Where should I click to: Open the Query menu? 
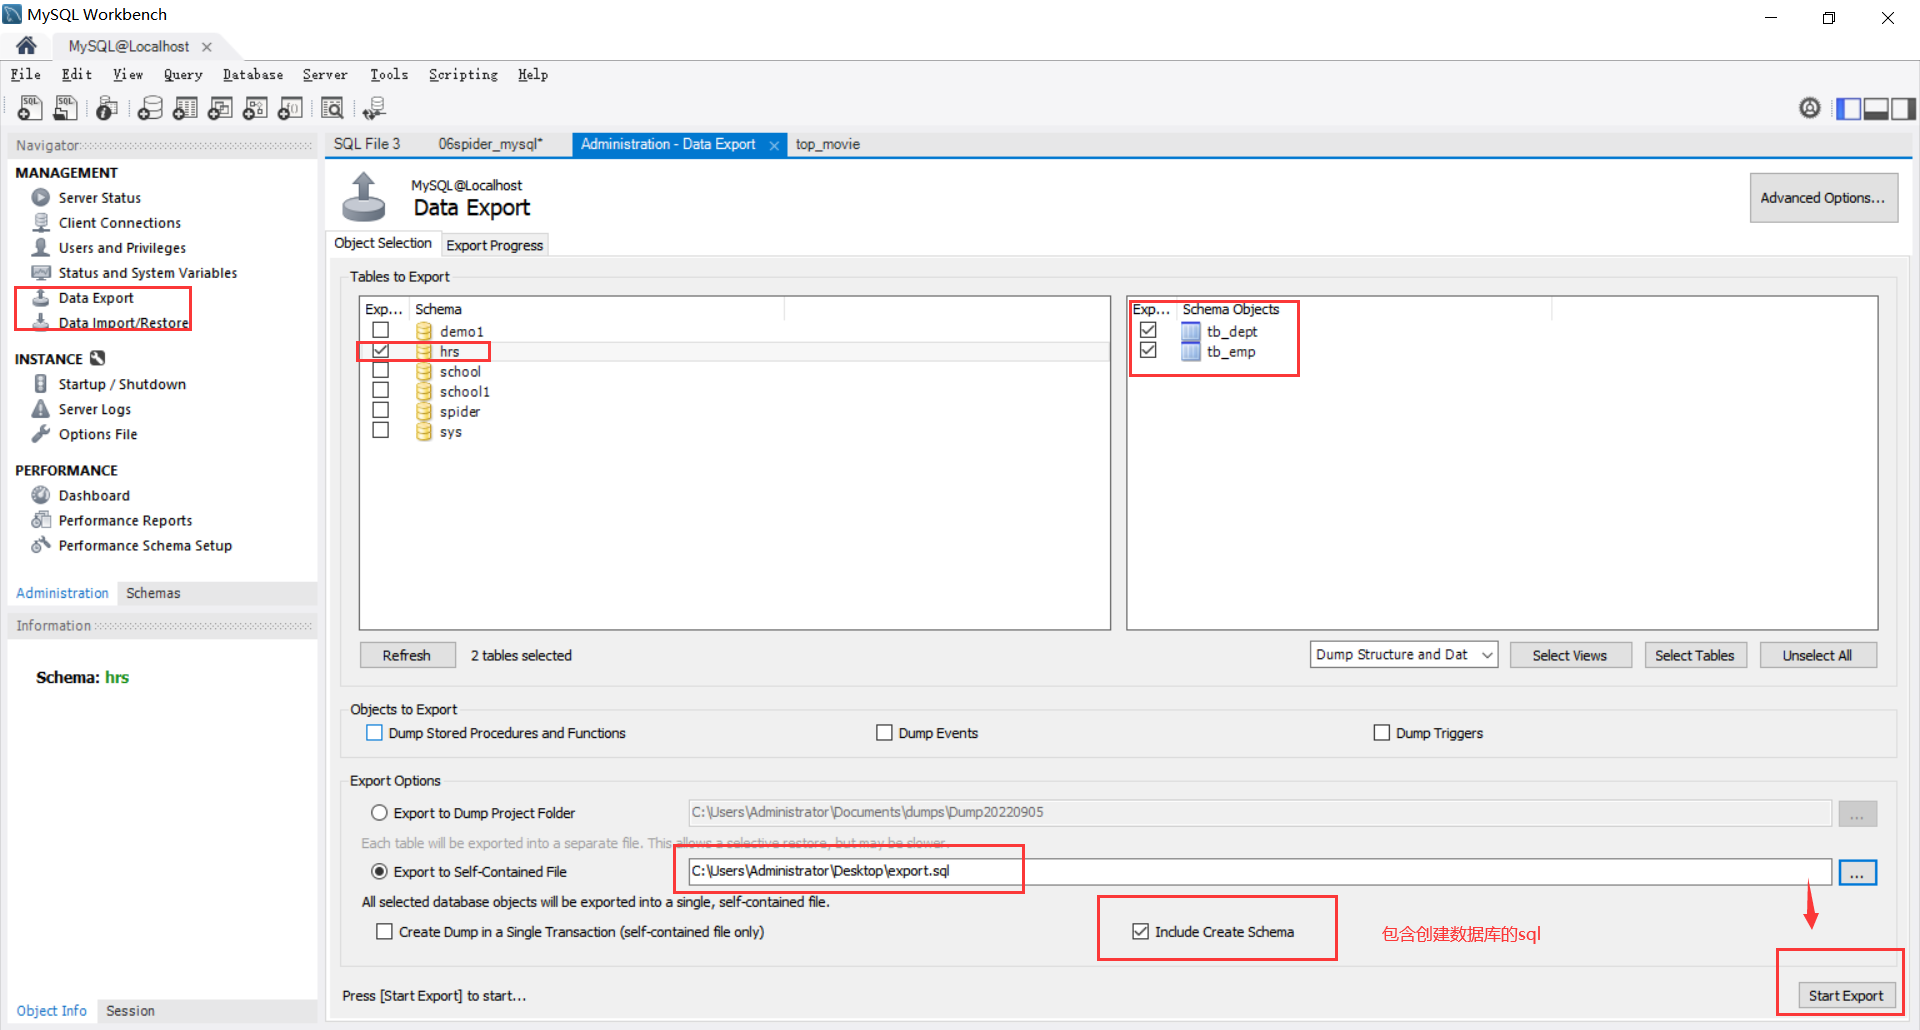point(183,74)
